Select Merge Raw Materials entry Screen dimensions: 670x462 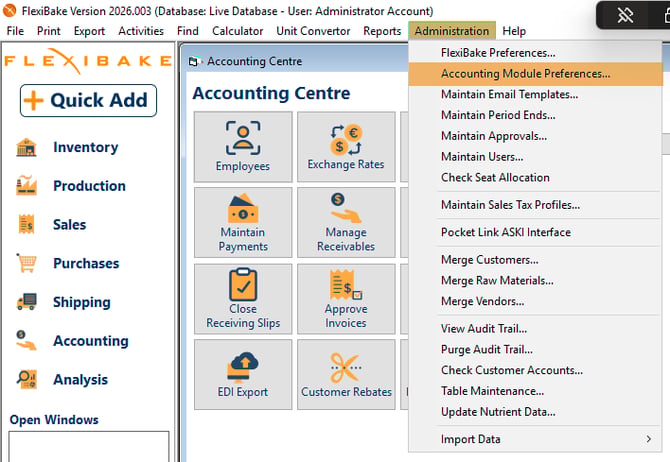535,281
